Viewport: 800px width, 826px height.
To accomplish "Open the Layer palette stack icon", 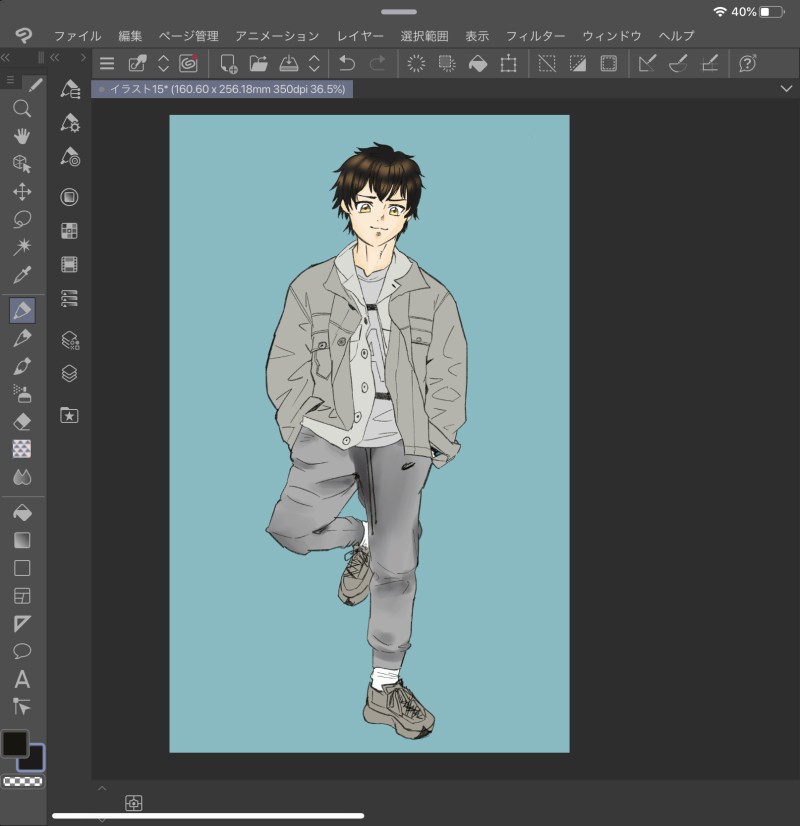I will pos(69,373).
